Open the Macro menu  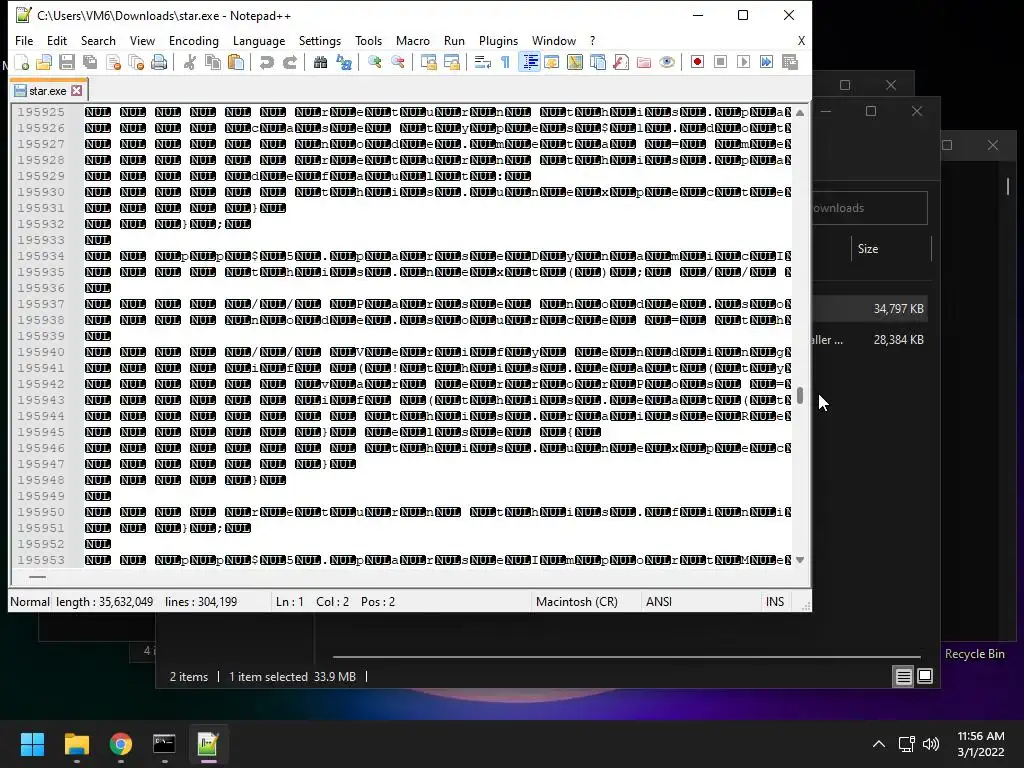413,40
